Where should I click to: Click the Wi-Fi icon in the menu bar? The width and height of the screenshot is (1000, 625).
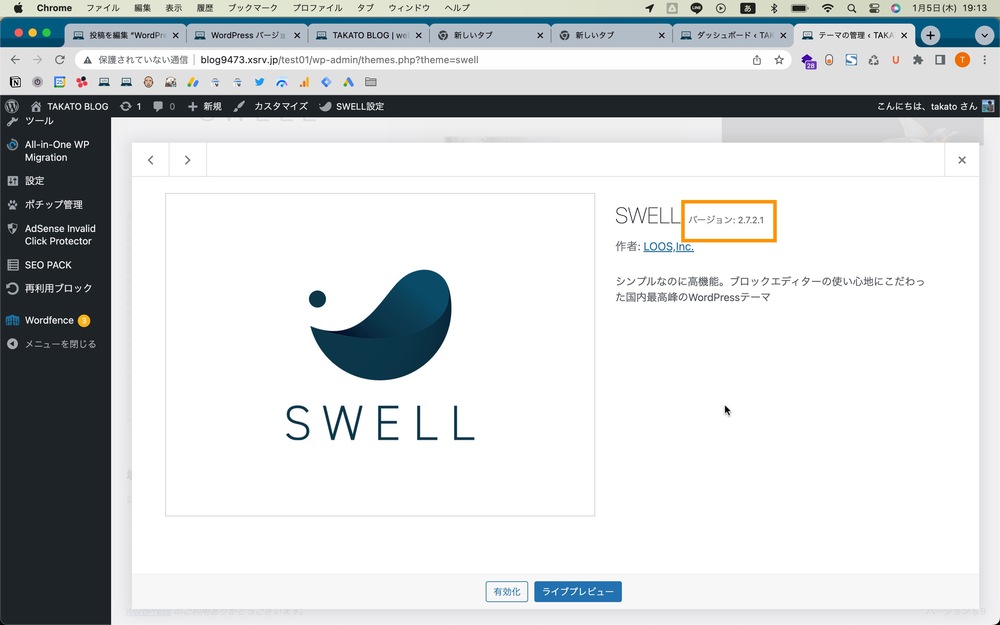pos(827,8)
